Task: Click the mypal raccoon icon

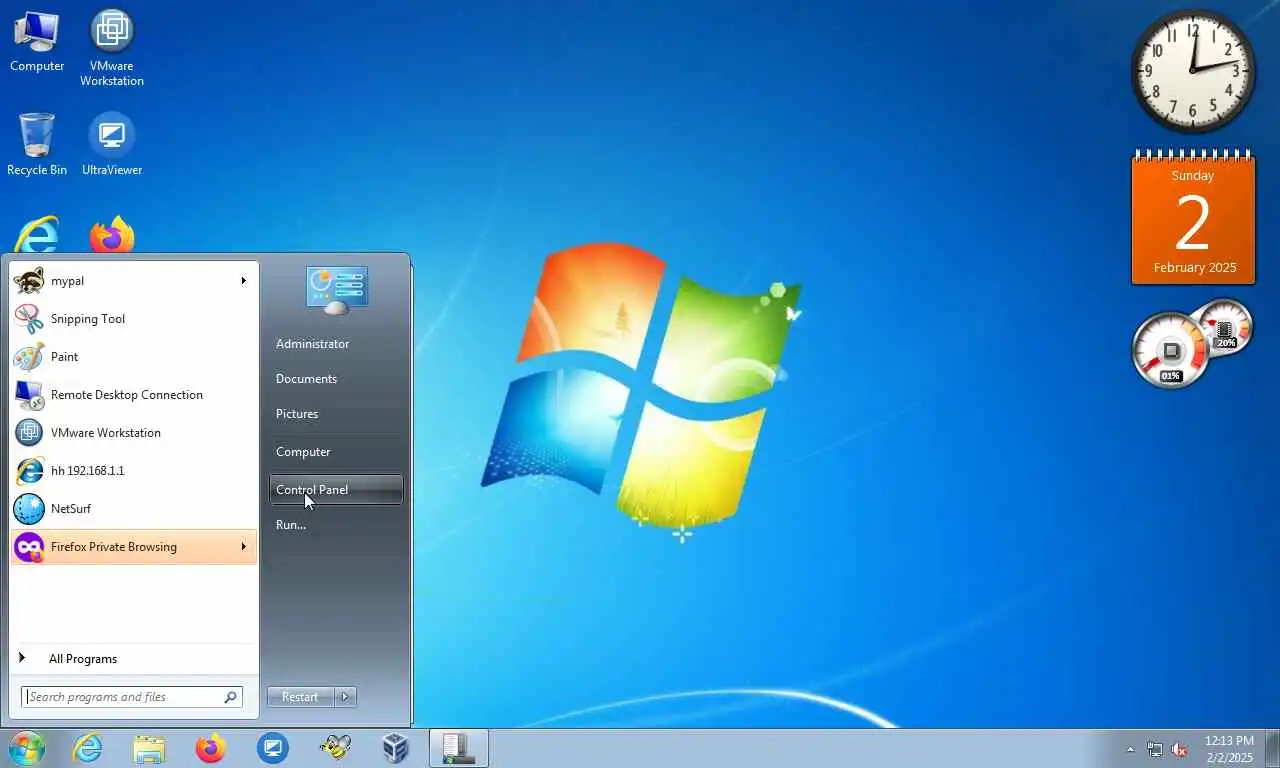Action: (x=29, y=281)
